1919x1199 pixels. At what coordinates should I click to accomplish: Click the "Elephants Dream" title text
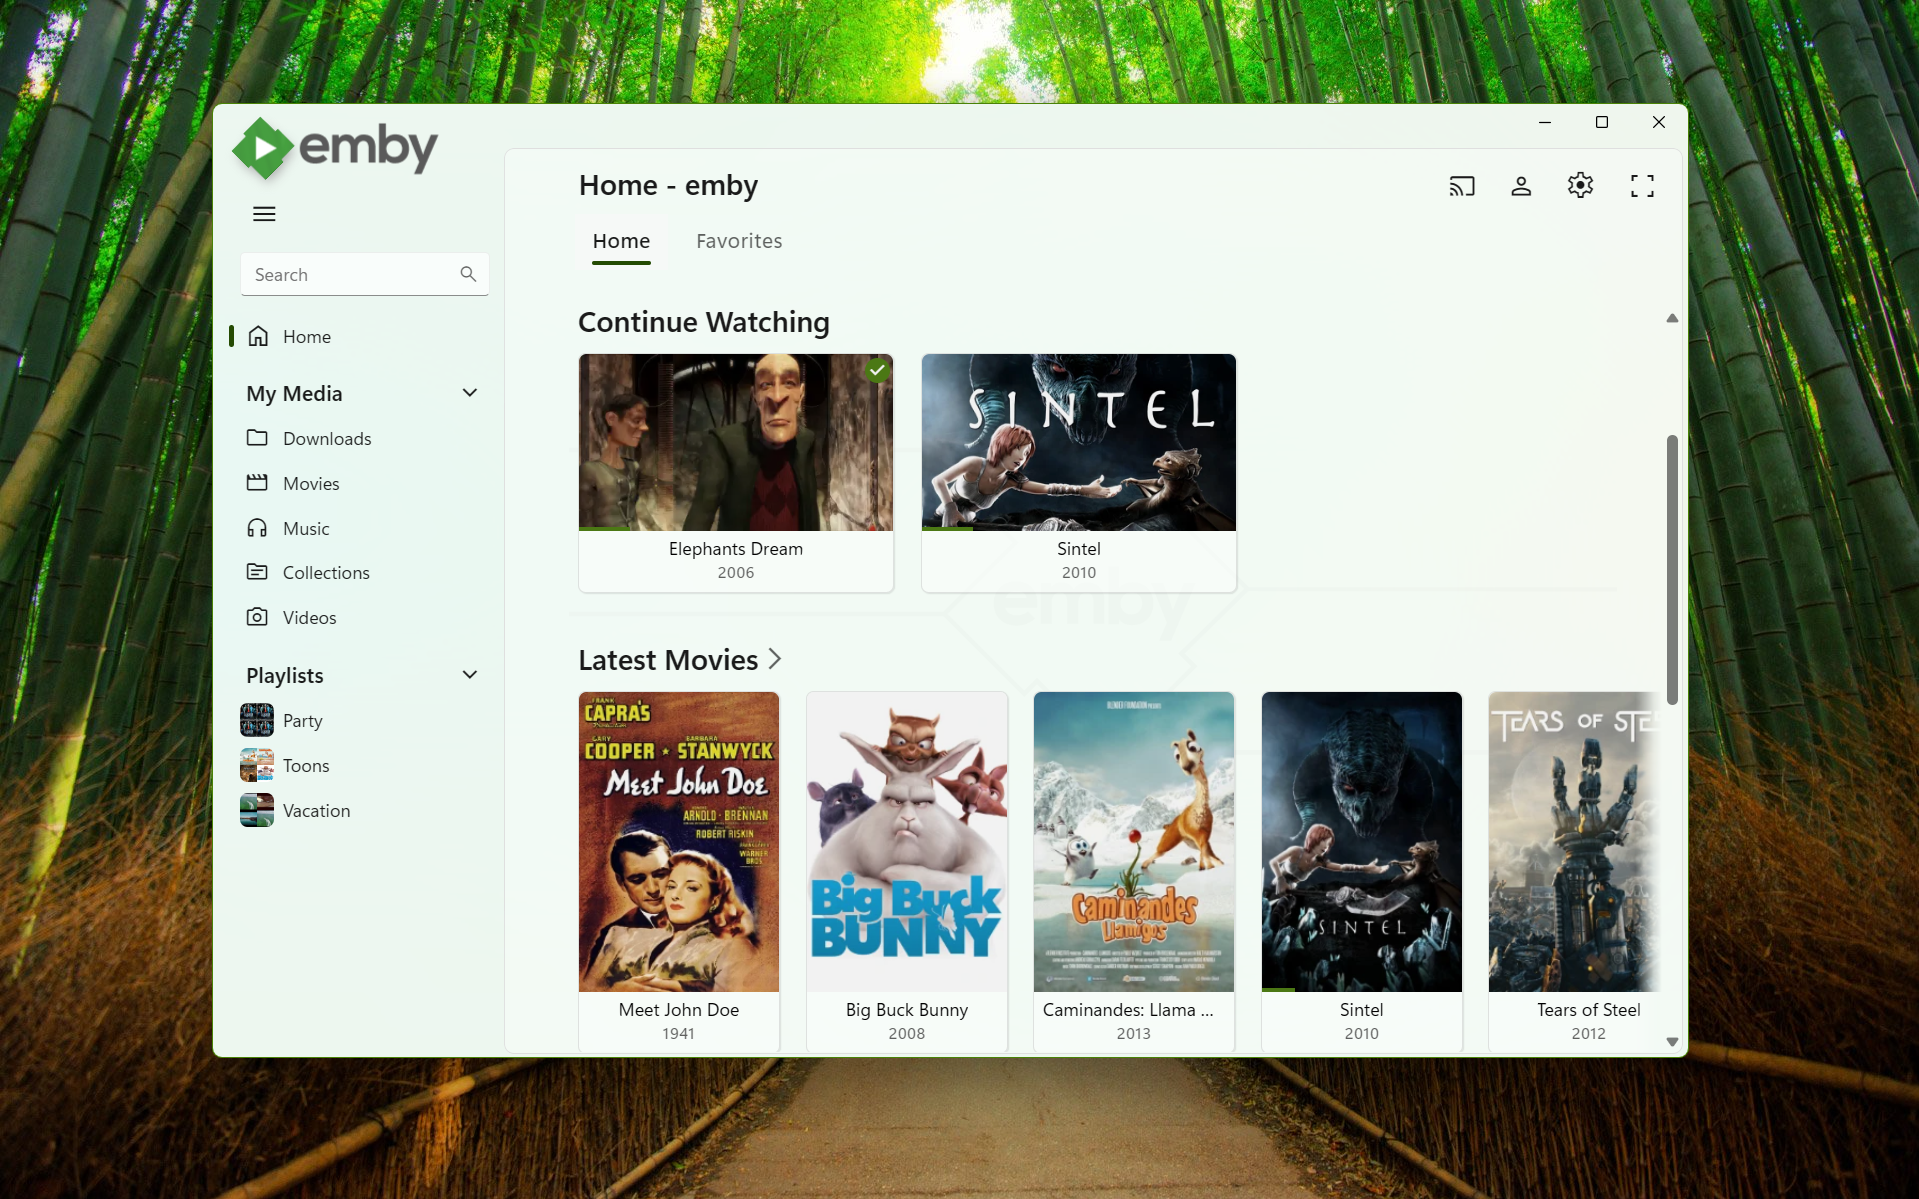736,549
